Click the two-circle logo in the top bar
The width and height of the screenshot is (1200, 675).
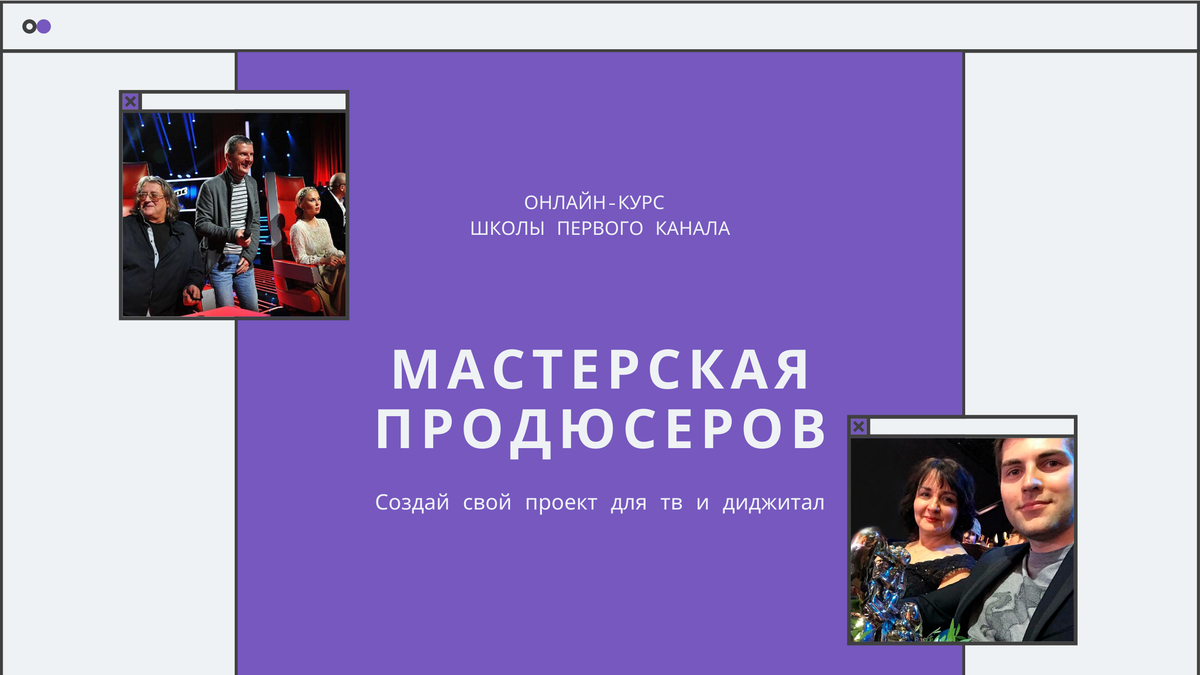(37, 26)
